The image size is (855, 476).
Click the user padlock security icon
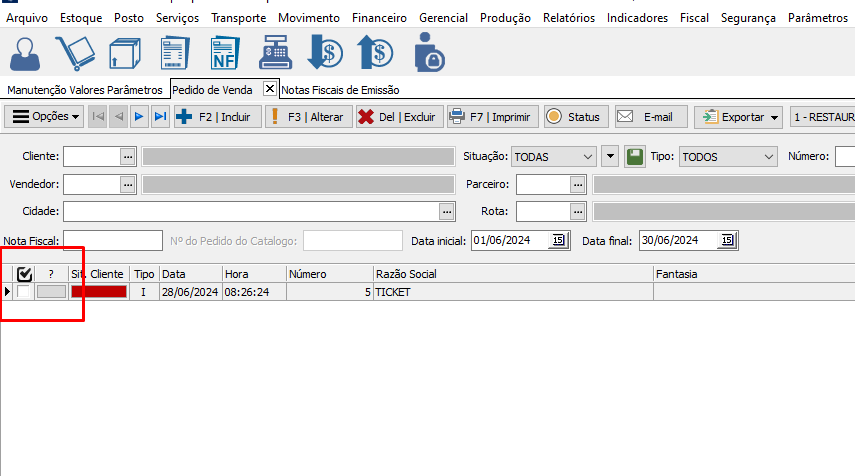click(x=430, y=52)
